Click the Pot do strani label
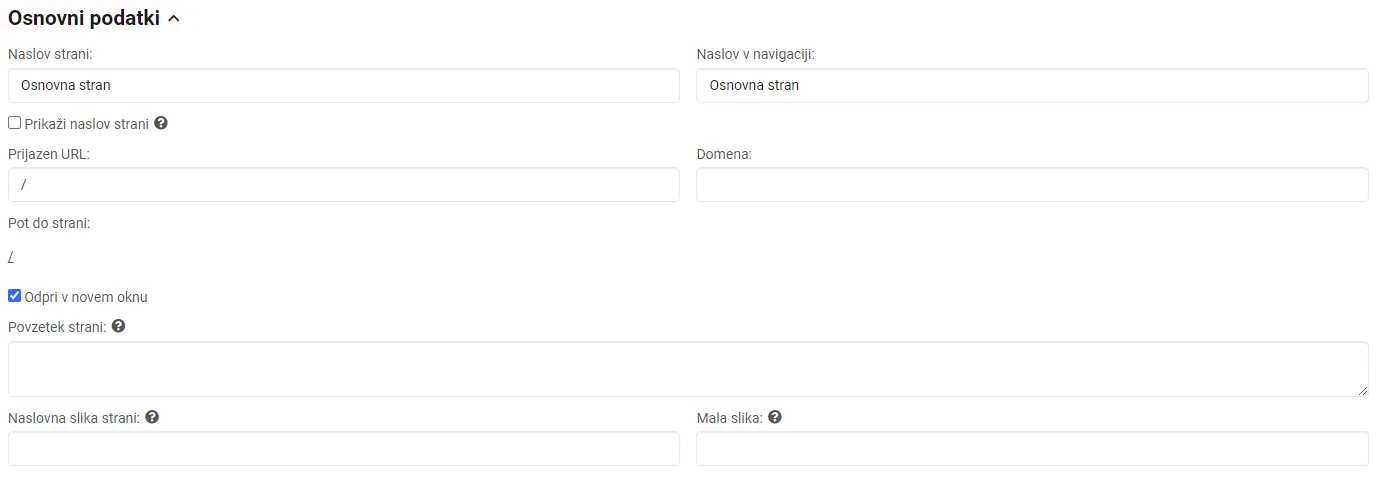 pyautogui.click(x=49, y=223)
